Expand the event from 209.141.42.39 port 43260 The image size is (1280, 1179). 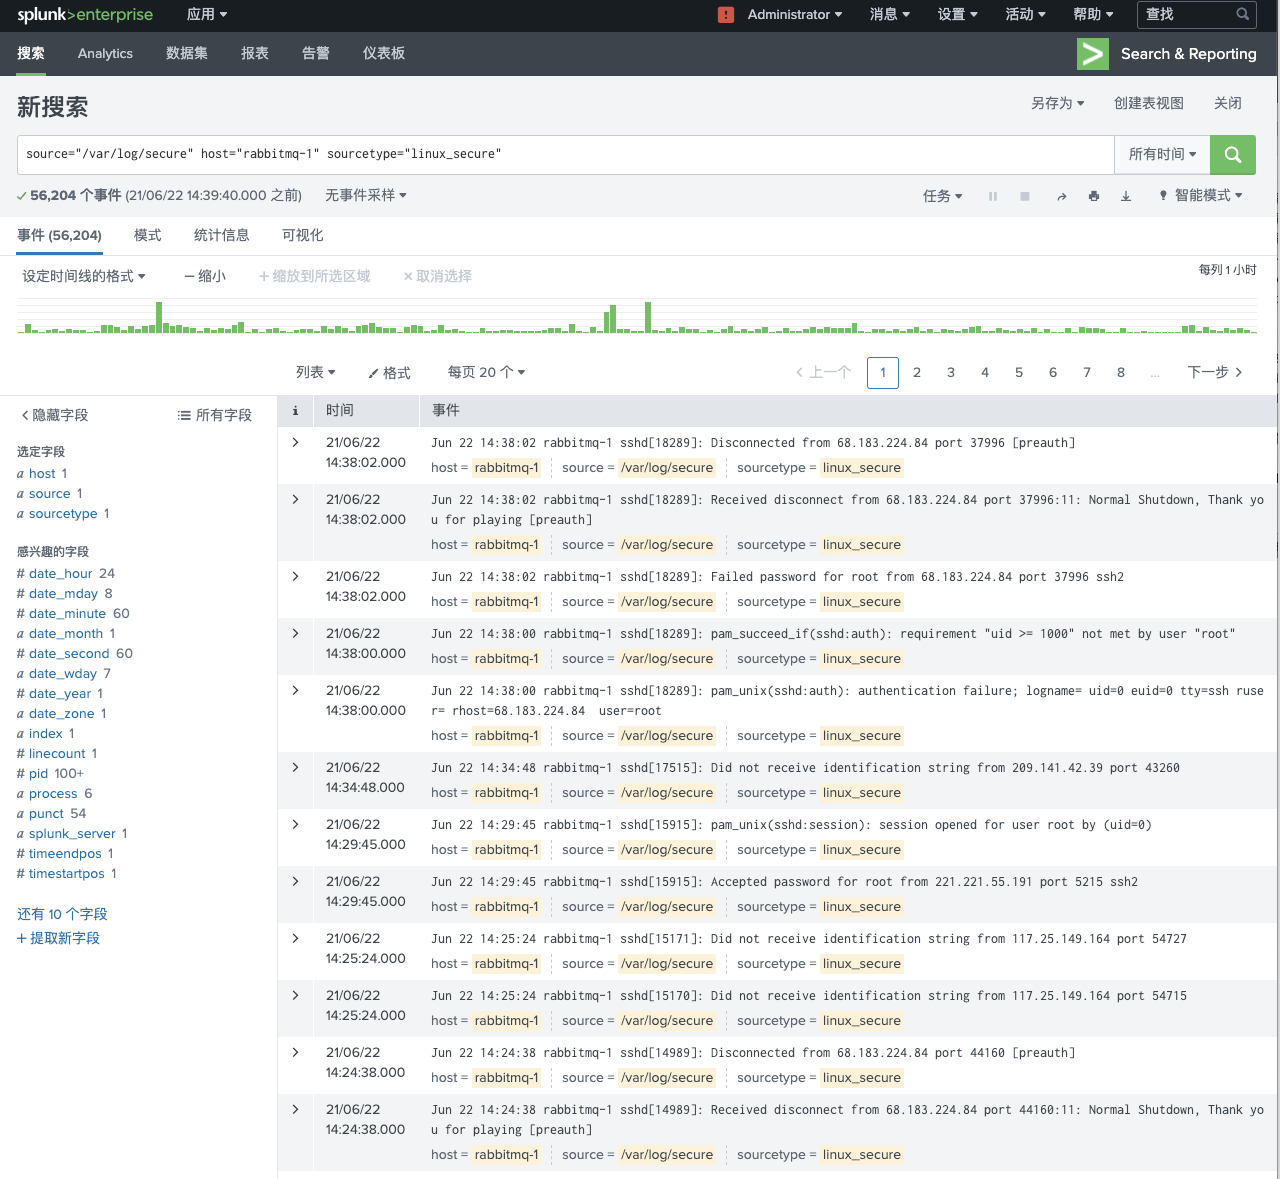pyautogui.click(x=295, y=767)
